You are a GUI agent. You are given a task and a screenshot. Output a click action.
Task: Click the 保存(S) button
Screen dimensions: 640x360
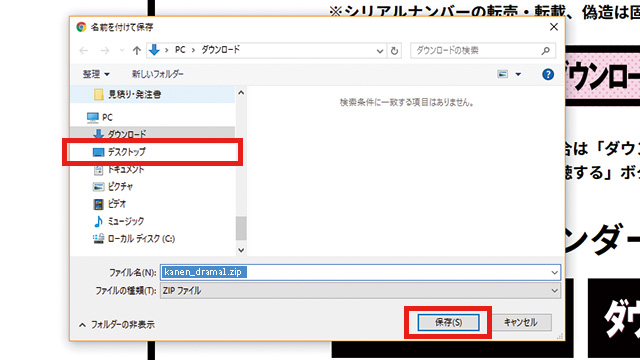448,322
